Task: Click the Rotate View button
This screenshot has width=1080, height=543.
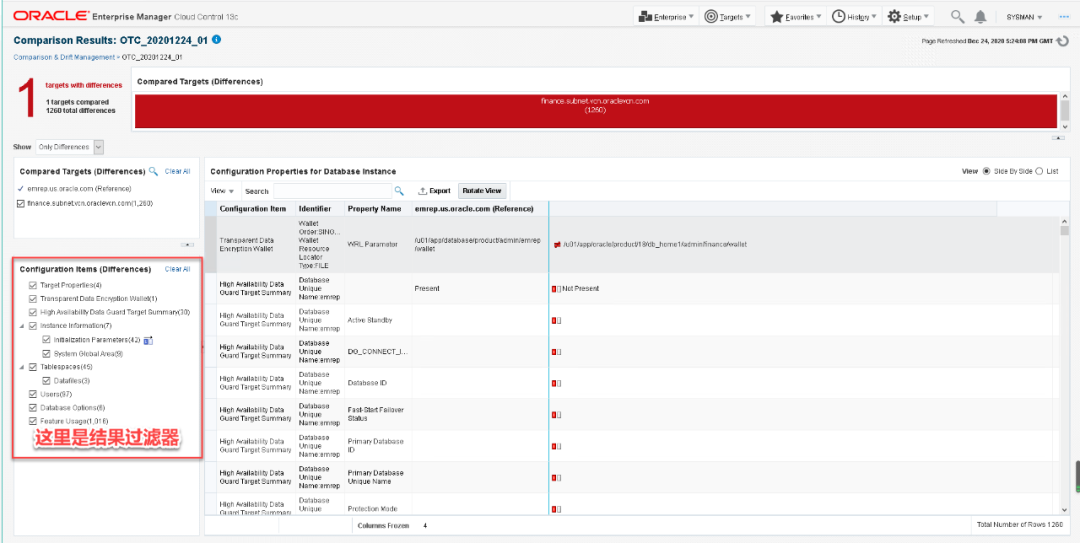Action: click(482, 190)
